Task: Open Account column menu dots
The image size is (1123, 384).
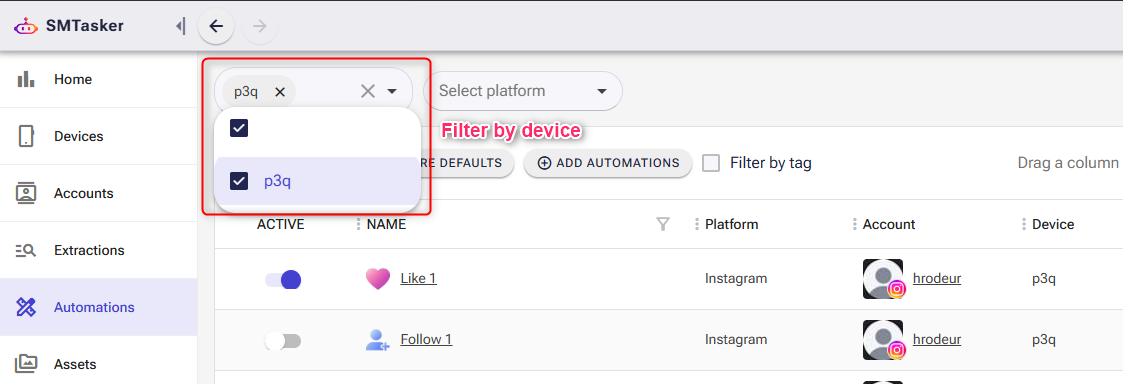Action: (x=854, y=224)
